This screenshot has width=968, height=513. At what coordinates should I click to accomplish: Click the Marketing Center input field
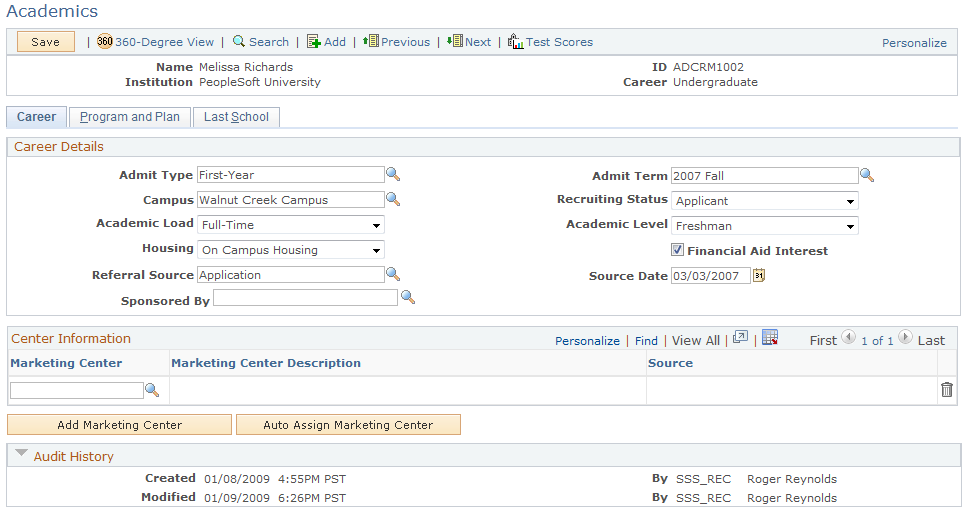coord(77,390)
